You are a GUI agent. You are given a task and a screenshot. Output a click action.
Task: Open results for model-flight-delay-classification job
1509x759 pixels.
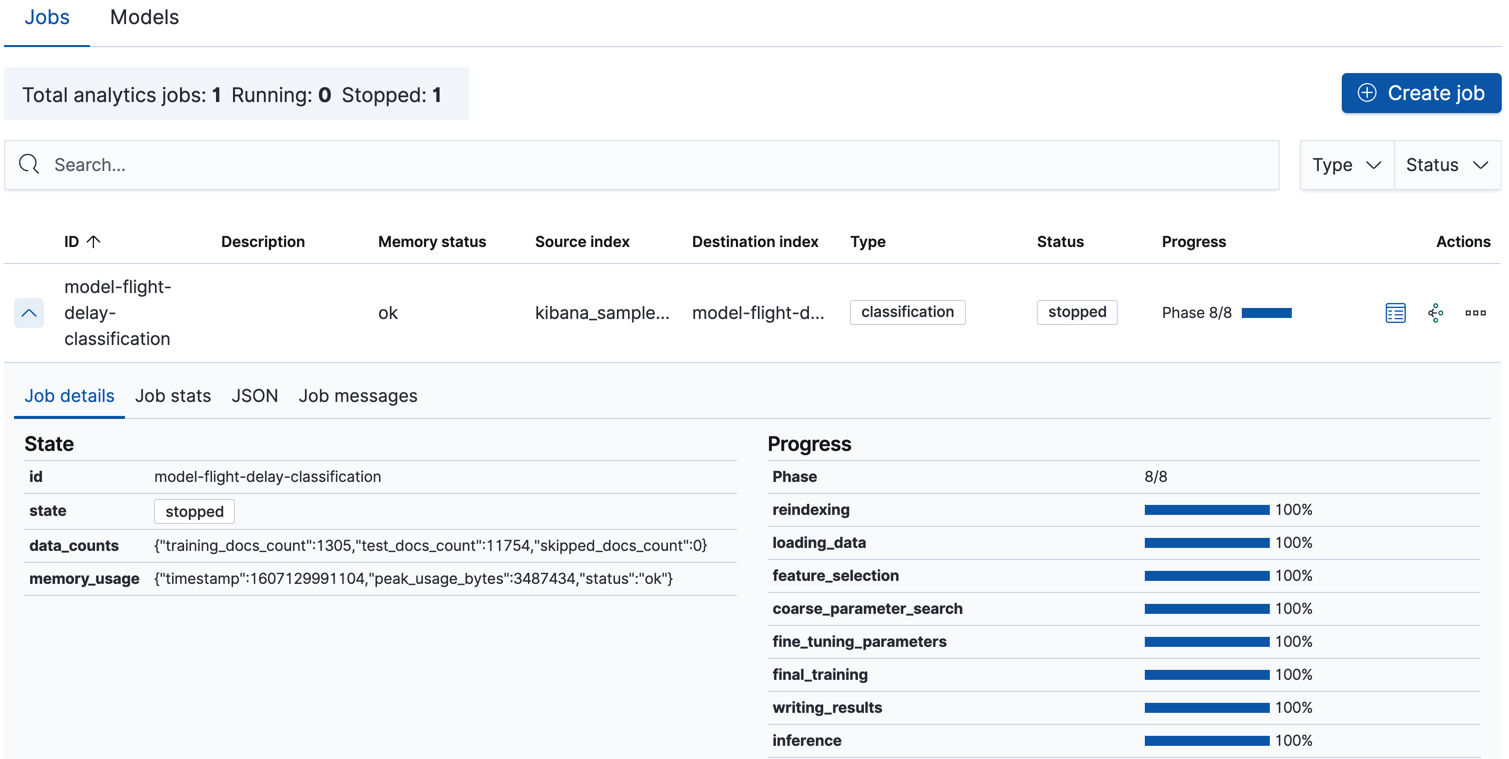pos(1395,312)
